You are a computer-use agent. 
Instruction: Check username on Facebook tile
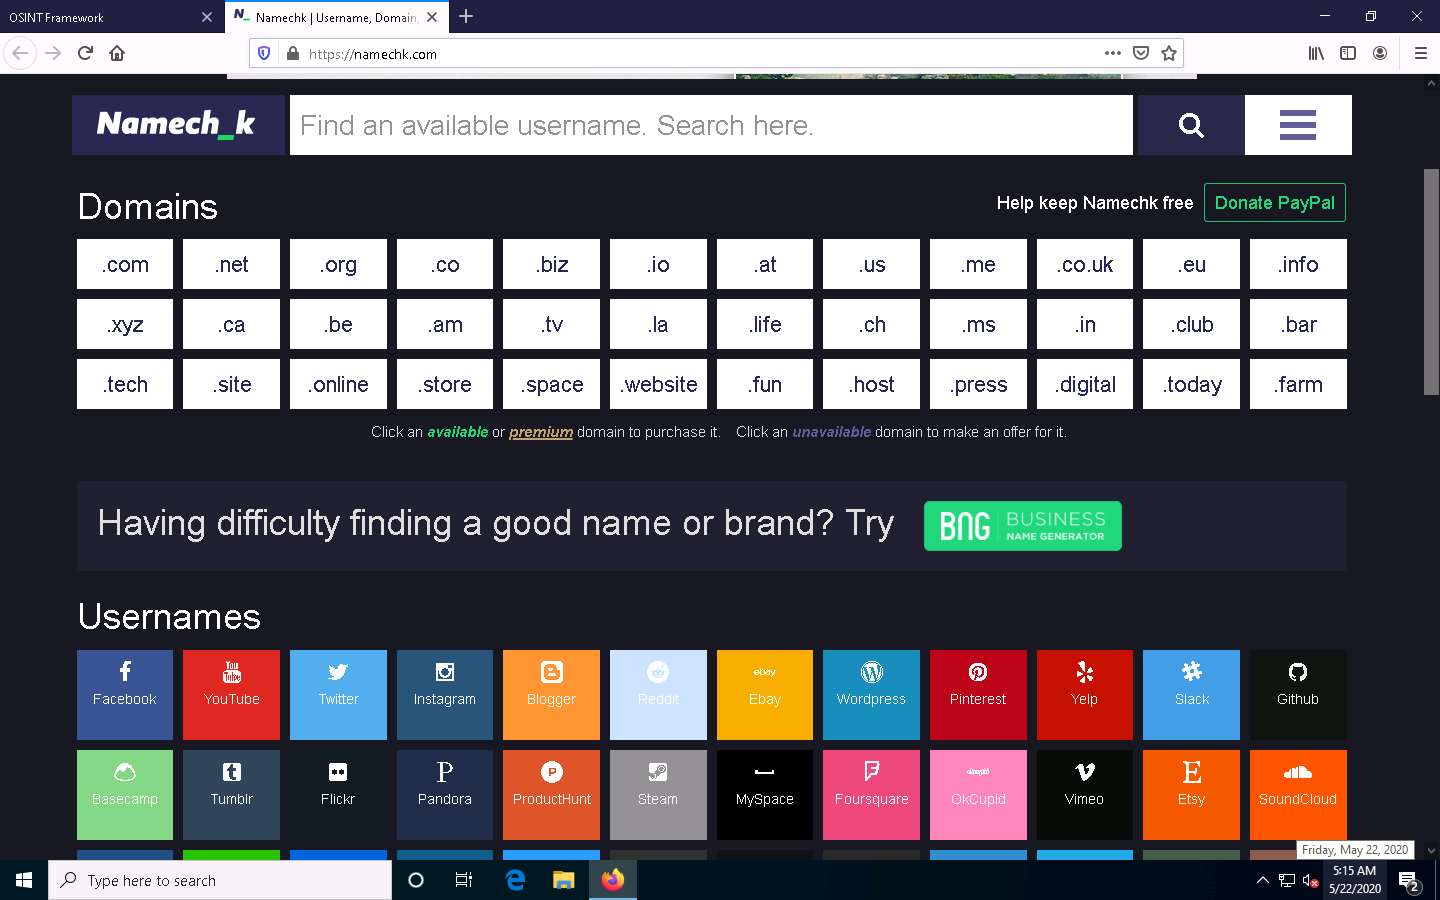125,695
